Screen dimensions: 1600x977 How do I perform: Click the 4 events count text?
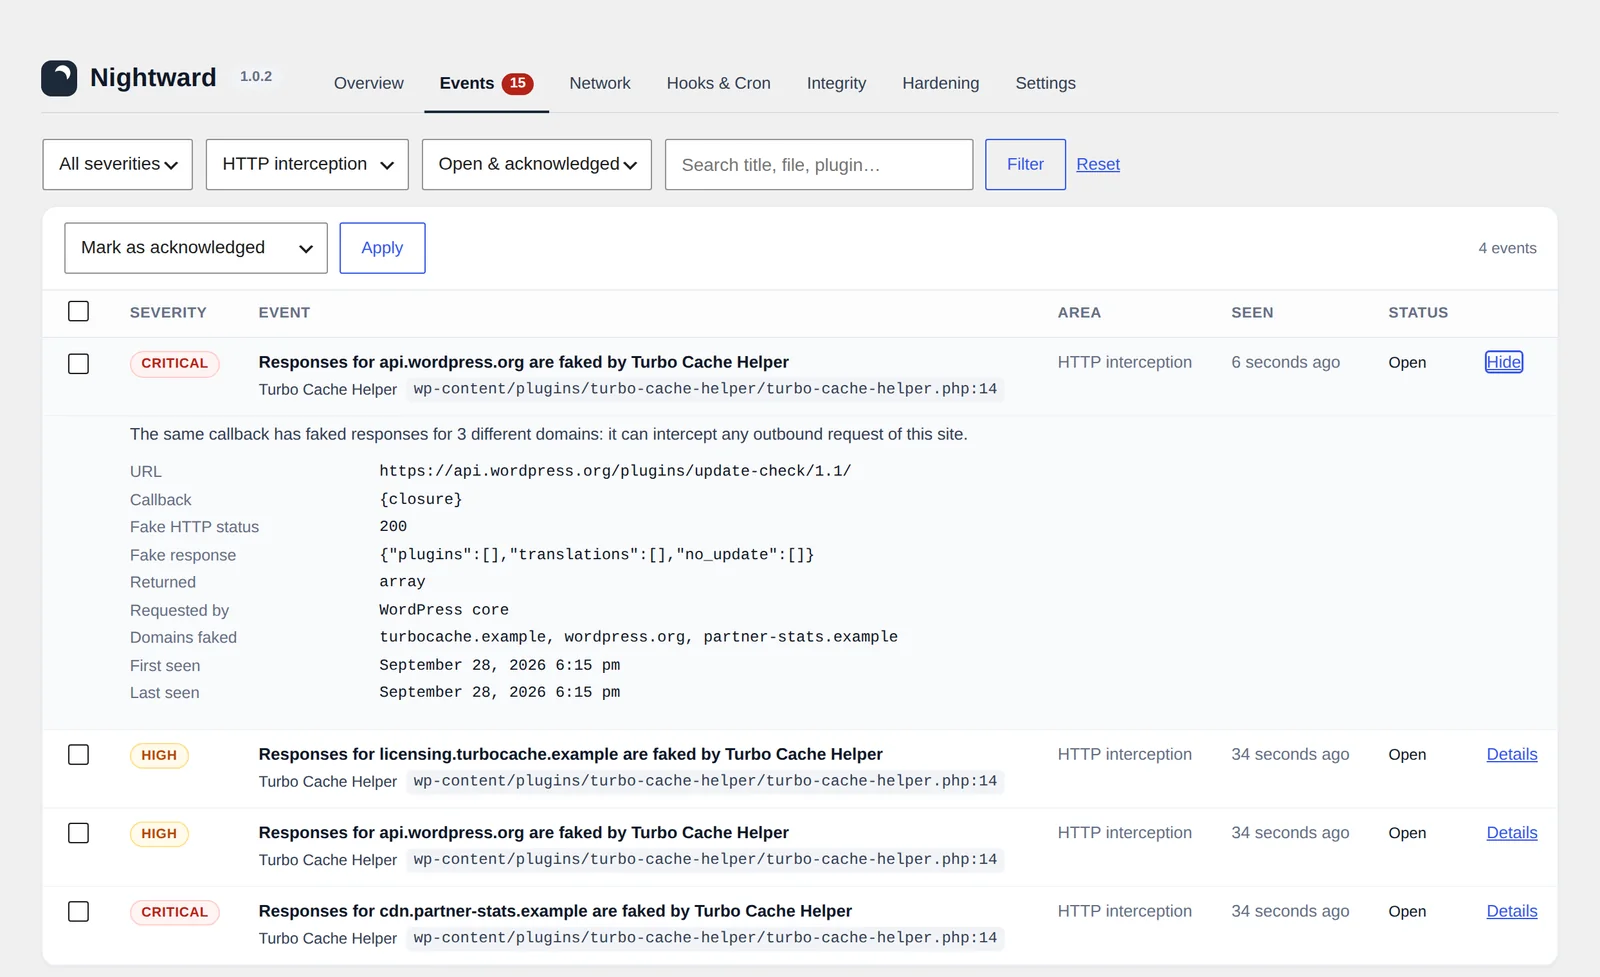click(1507, 248)
